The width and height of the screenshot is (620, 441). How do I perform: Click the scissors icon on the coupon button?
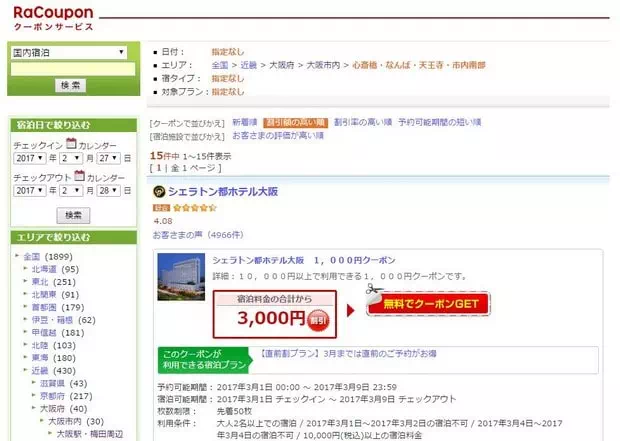374,290
